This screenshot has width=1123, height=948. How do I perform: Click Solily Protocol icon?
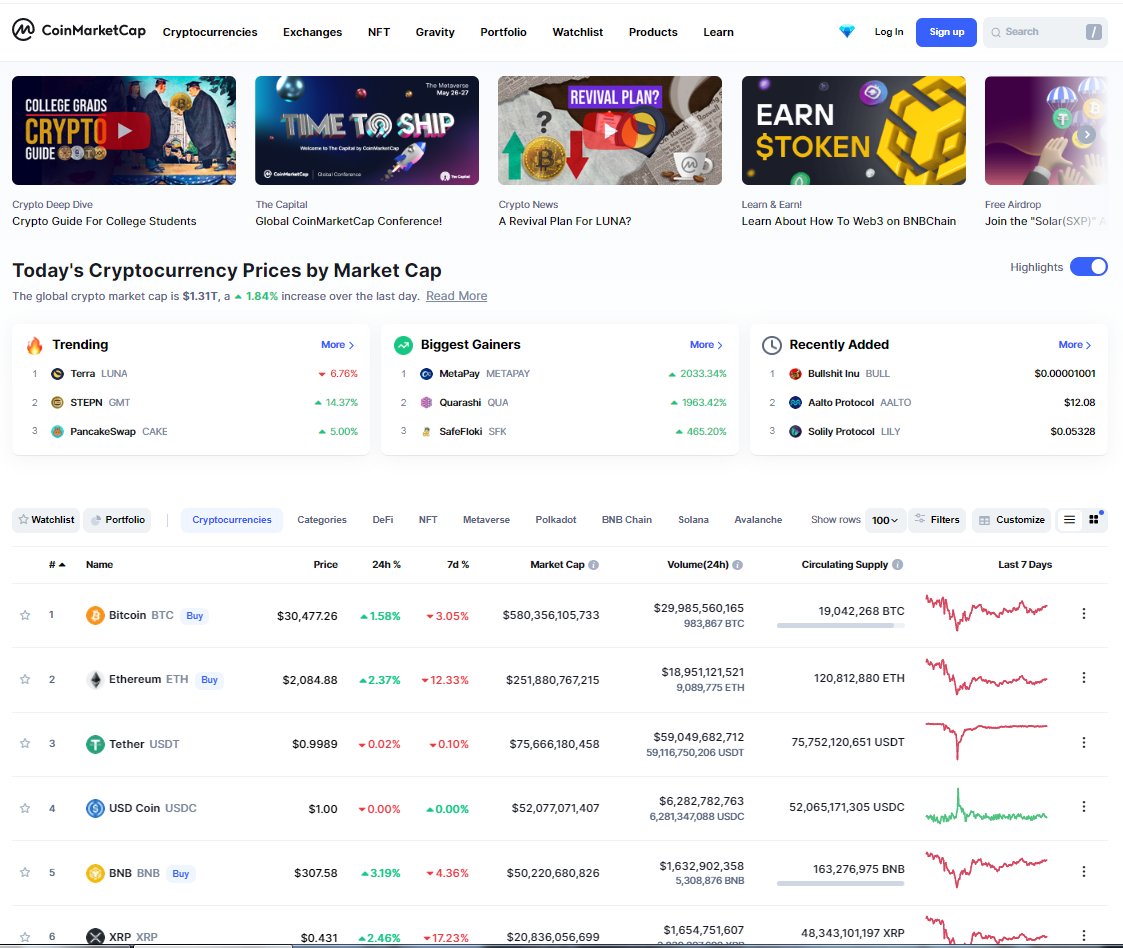point(795,431)
